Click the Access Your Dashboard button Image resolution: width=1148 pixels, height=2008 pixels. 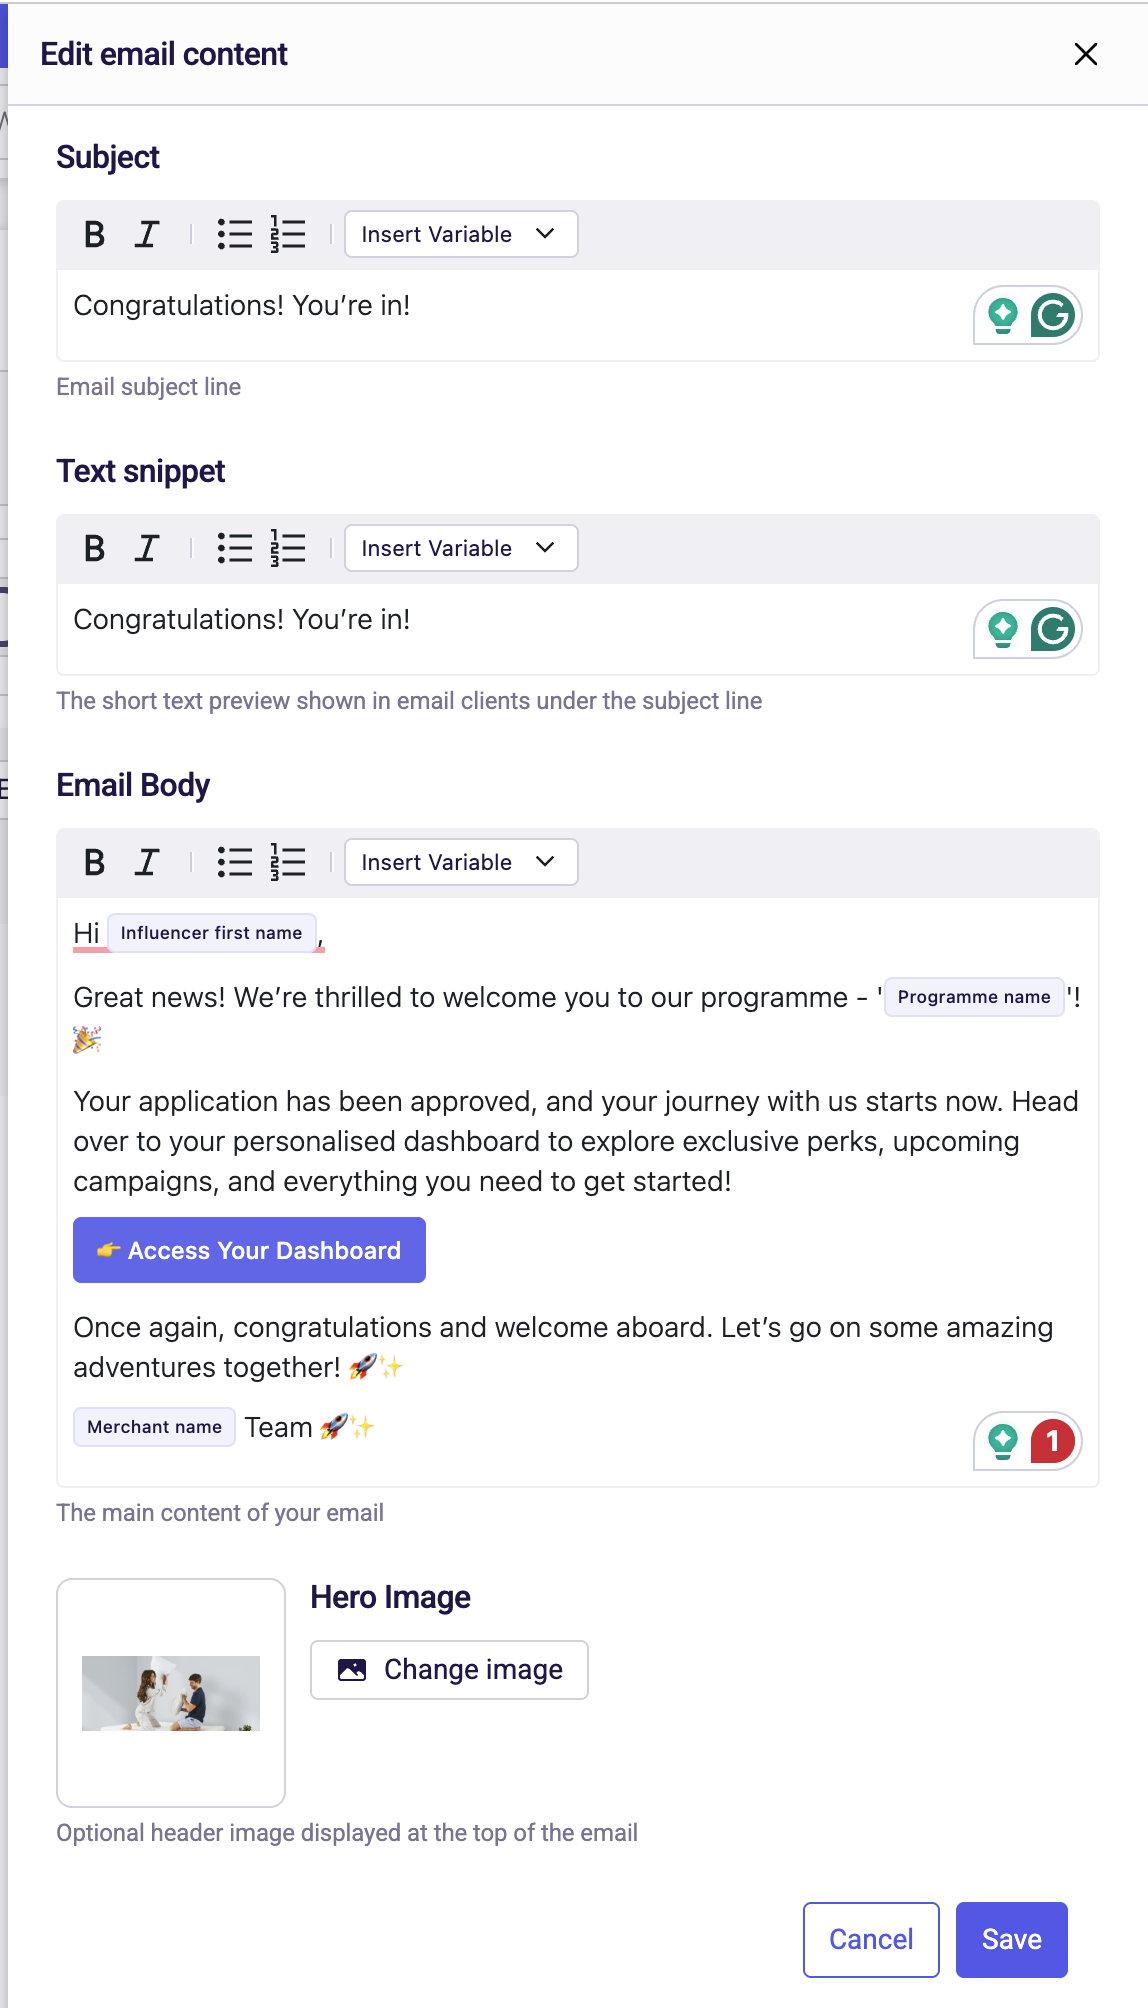click(x=249, y=1250)
